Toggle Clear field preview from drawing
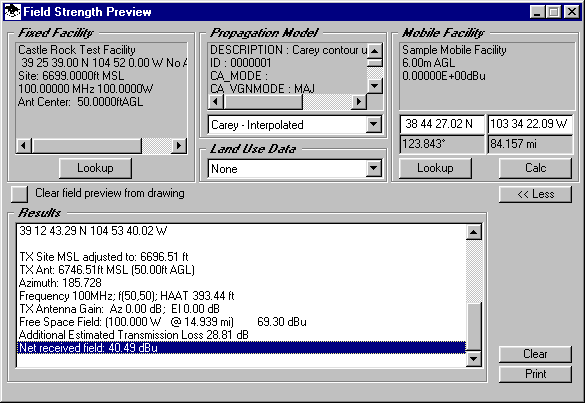The image size is (585, 403). (x=19, y=194)
